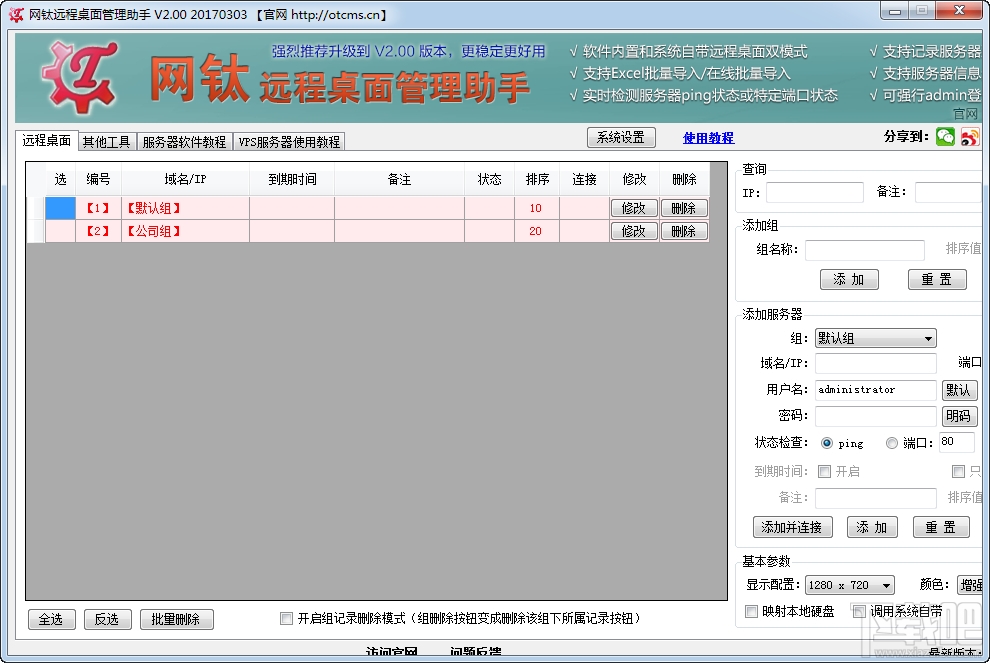
Task: Click the 明码 button beside password
Action: [959, 416]
